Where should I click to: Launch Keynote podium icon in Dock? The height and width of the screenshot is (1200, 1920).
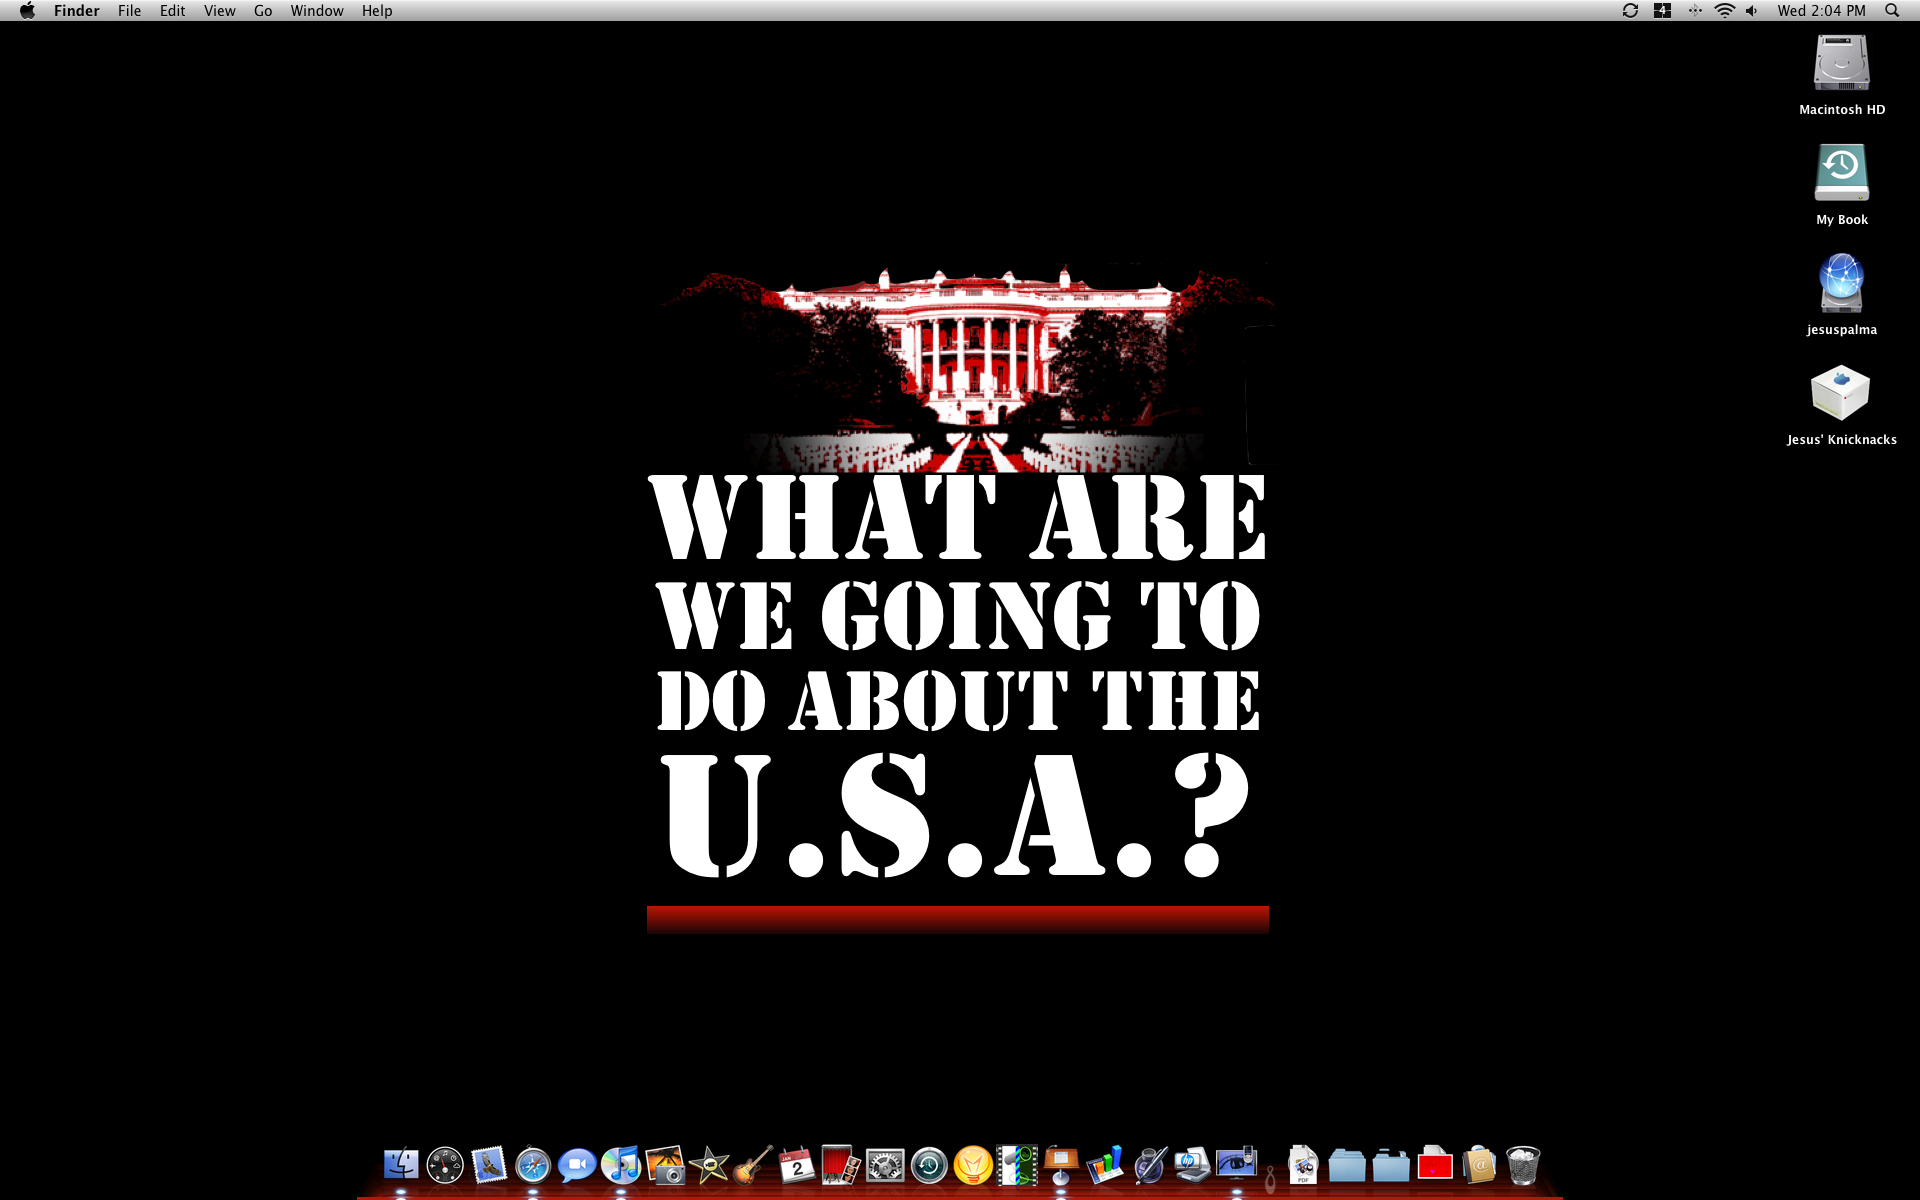pyautogui.click(x=1061, y=1165)
